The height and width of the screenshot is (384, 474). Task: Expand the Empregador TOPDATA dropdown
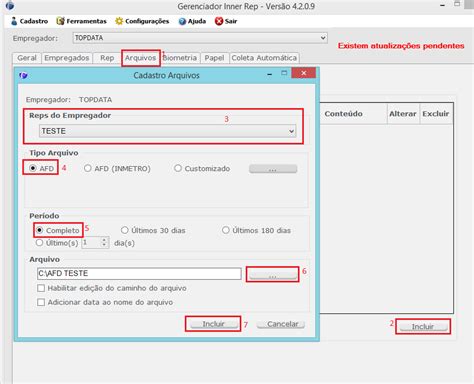coord(323,38)
